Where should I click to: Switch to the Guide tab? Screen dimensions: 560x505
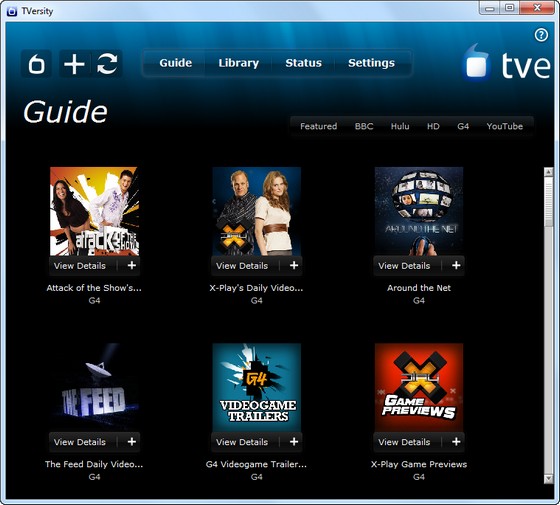click(176, 63)
